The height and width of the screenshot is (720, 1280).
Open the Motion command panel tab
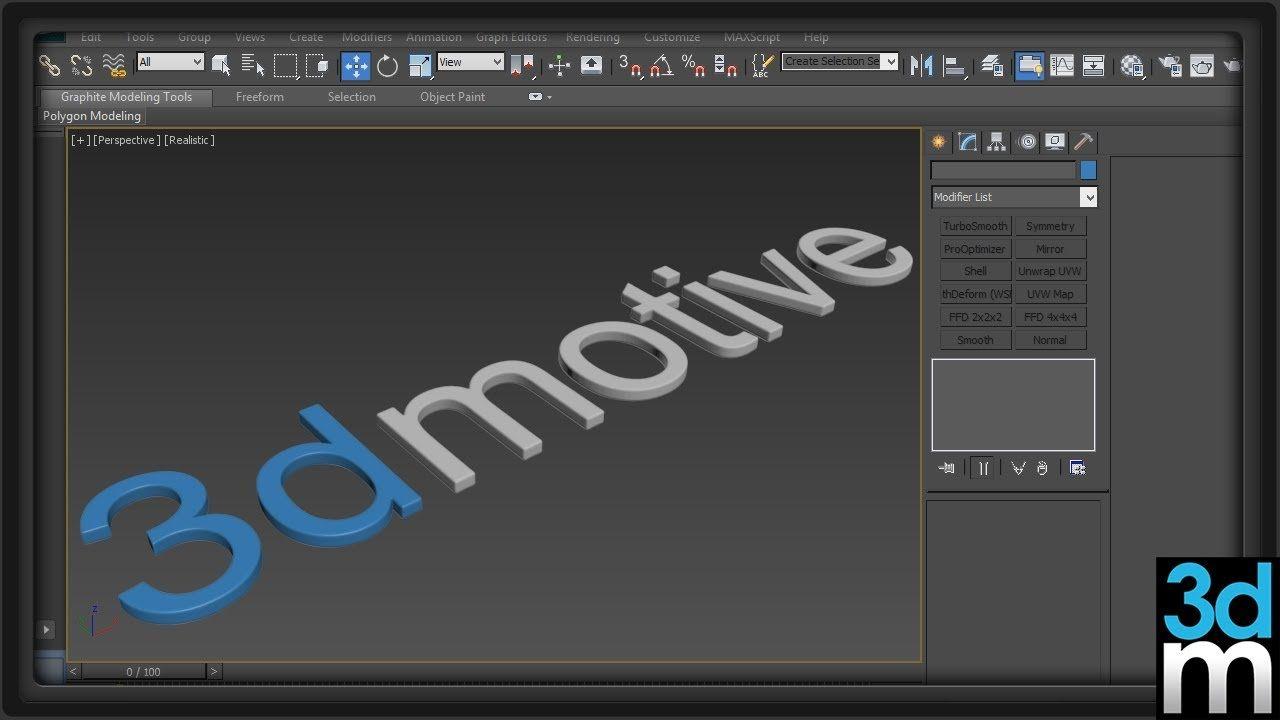coord(1027,142)
